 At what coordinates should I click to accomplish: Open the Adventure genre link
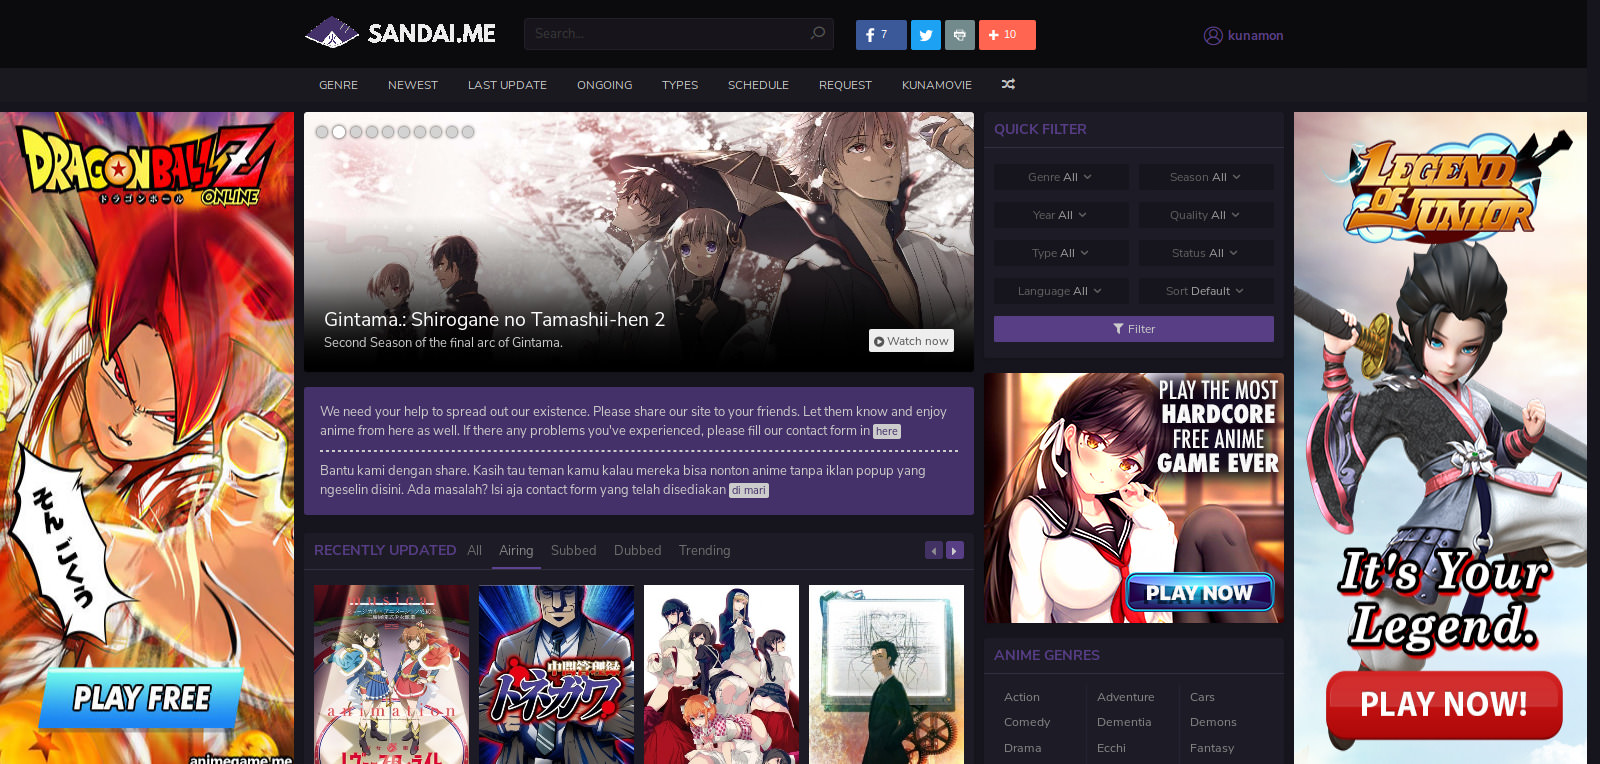[x=1125, y=697]
